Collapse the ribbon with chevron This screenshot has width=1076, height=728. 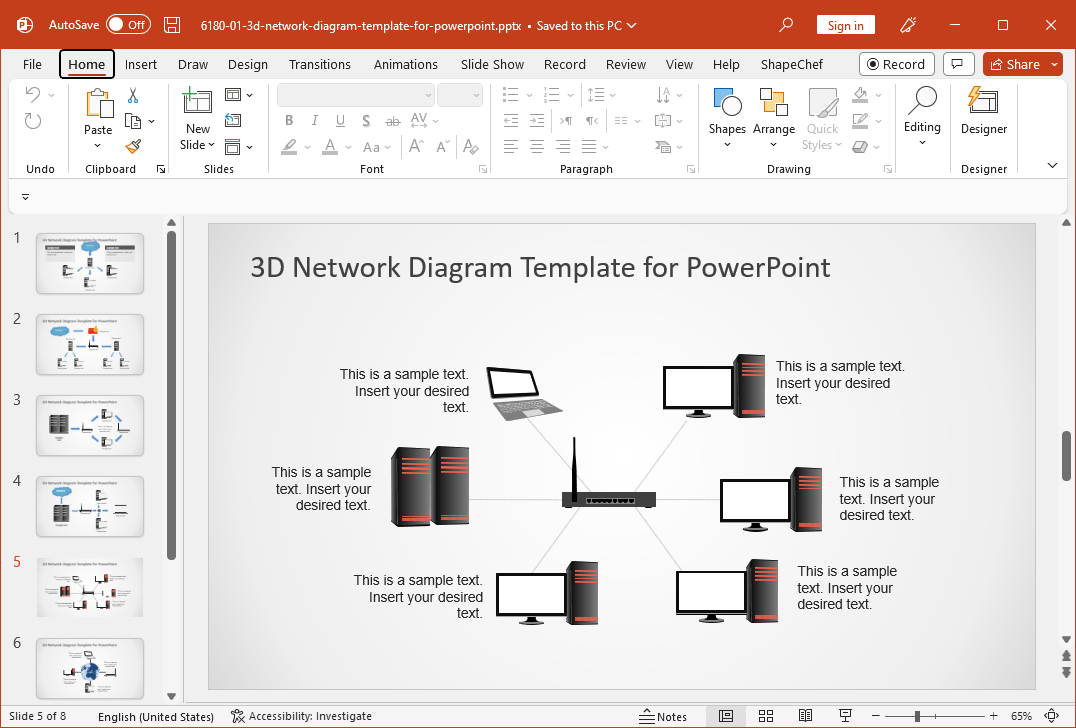point(1052,165)
